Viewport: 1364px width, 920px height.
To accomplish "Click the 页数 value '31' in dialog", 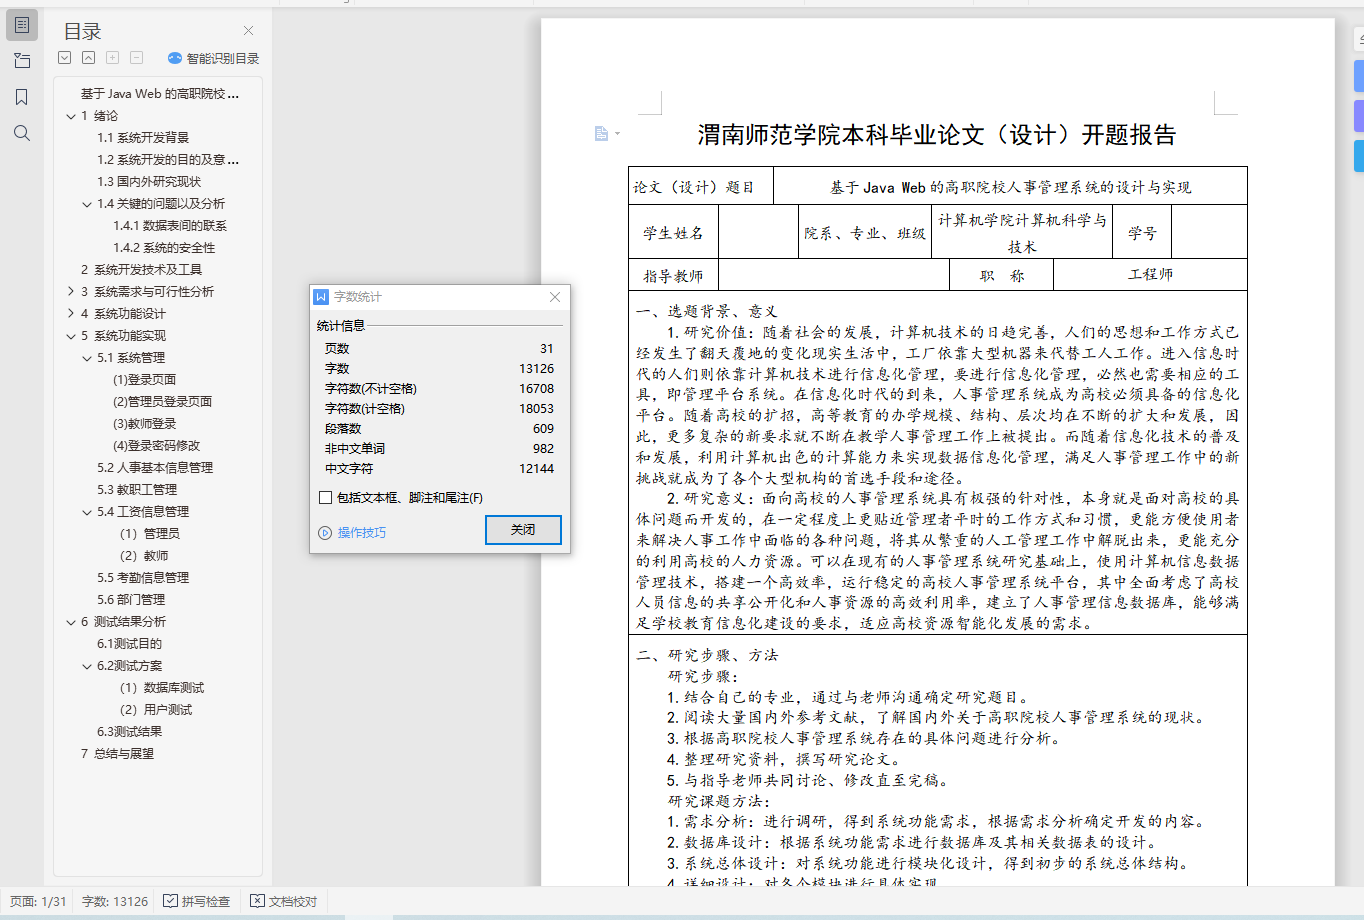I will tap(546, 349).
